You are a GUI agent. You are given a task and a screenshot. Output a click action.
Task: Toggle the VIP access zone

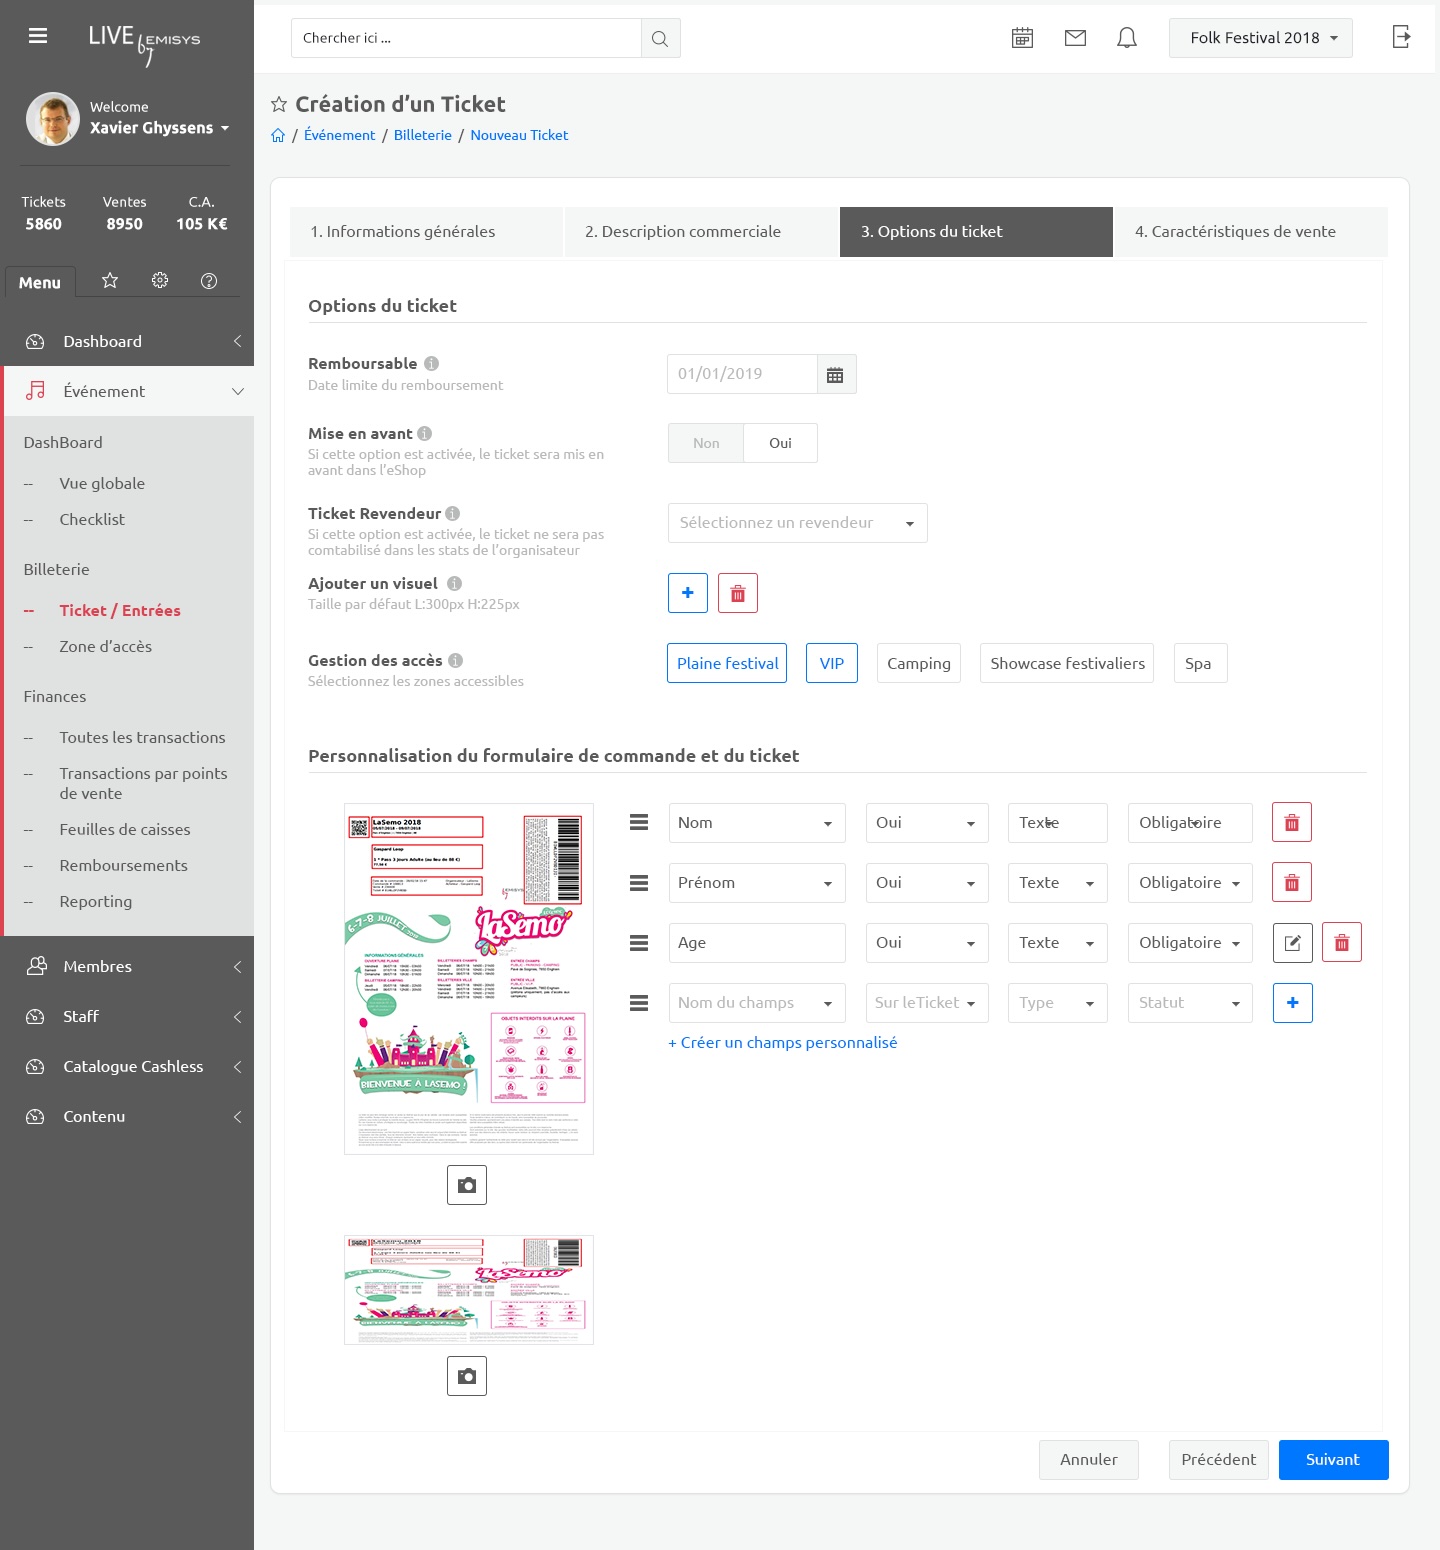click(832, 663)
